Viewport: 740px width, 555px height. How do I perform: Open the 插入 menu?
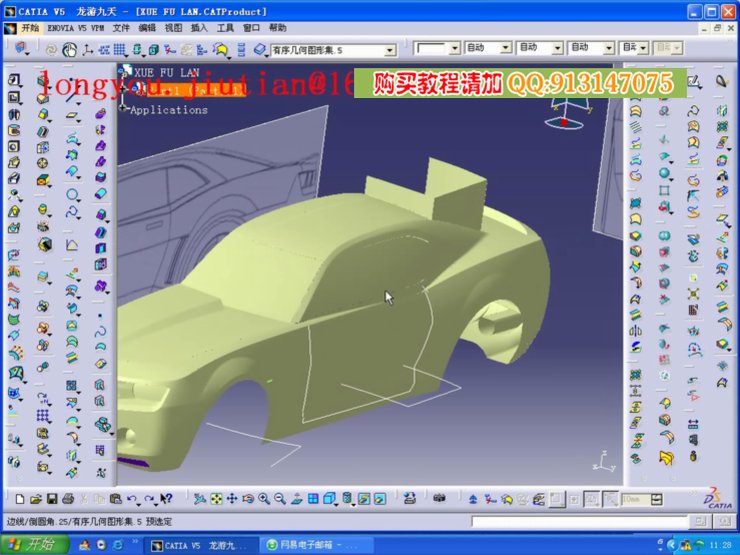click(x=199, y=28)
